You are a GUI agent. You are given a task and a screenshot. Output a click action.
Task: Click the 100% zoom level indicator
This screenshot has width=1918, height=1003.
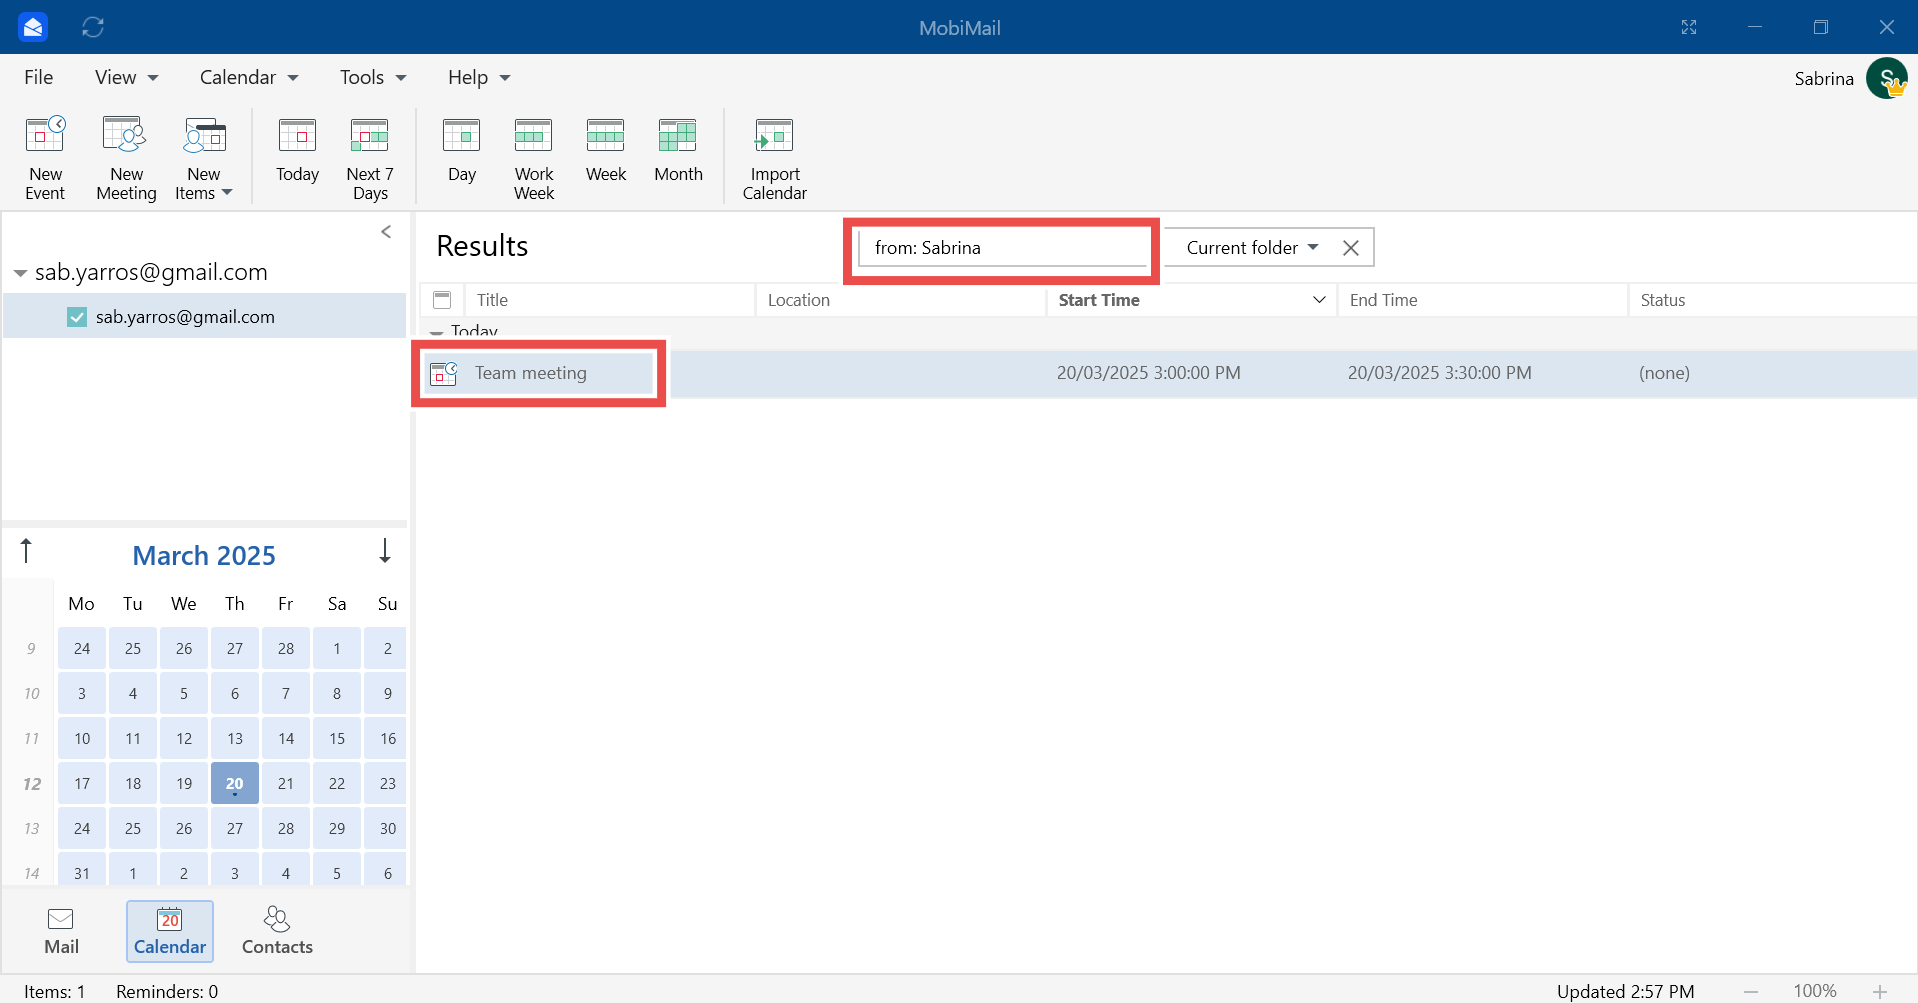pyautogui.click(x=1815, y=991)
